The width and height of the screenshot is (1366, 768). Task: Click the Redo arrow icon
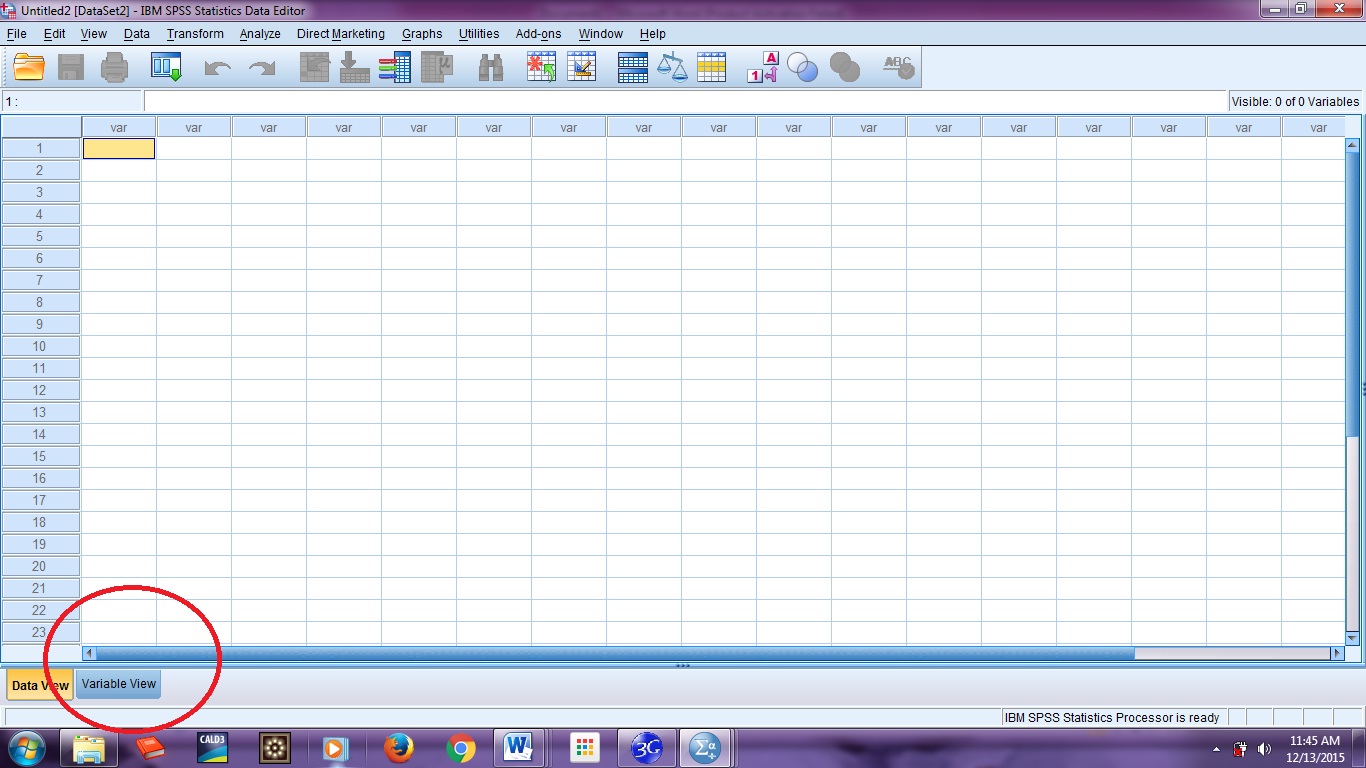[262, 68]
